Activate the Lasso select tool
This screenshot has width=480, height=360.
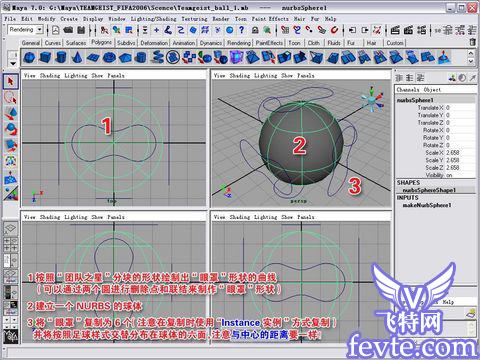coord(11,98)
